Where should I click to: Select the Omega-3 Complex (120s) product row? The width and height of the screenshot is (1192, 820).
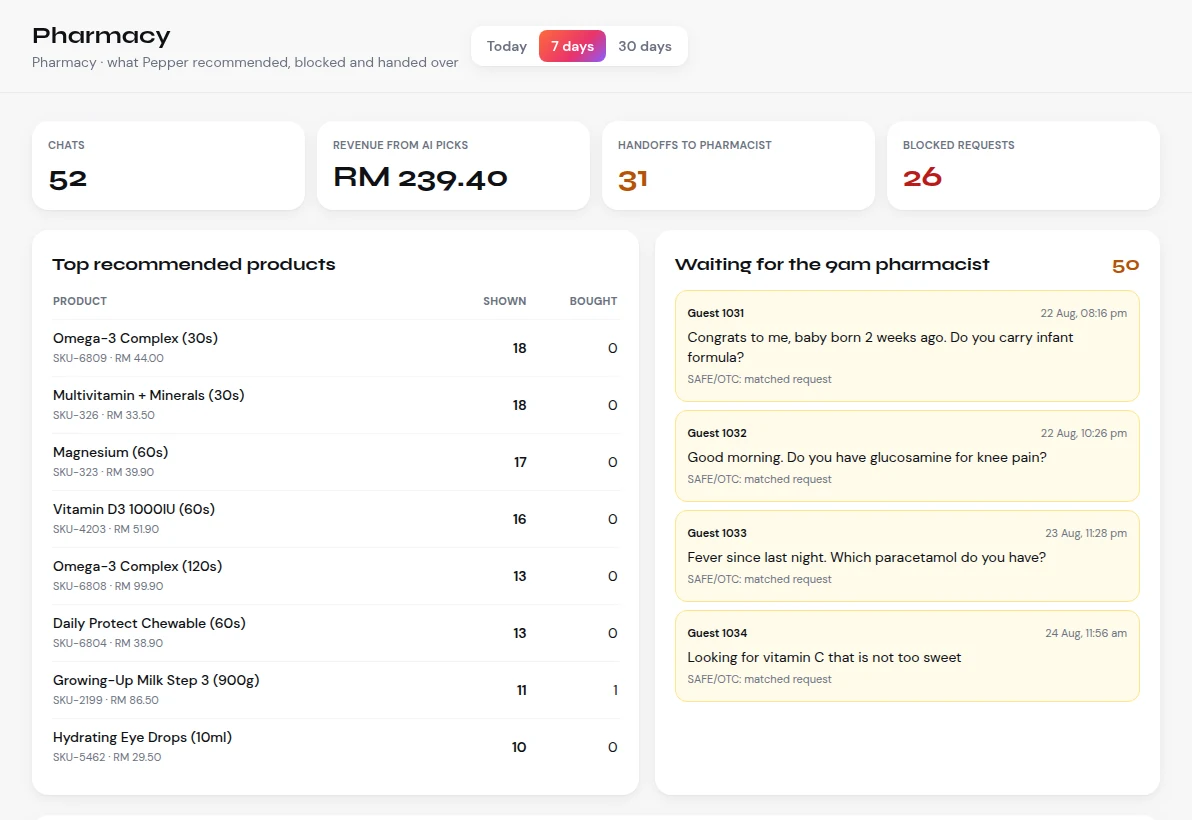(x=335, y=576)
